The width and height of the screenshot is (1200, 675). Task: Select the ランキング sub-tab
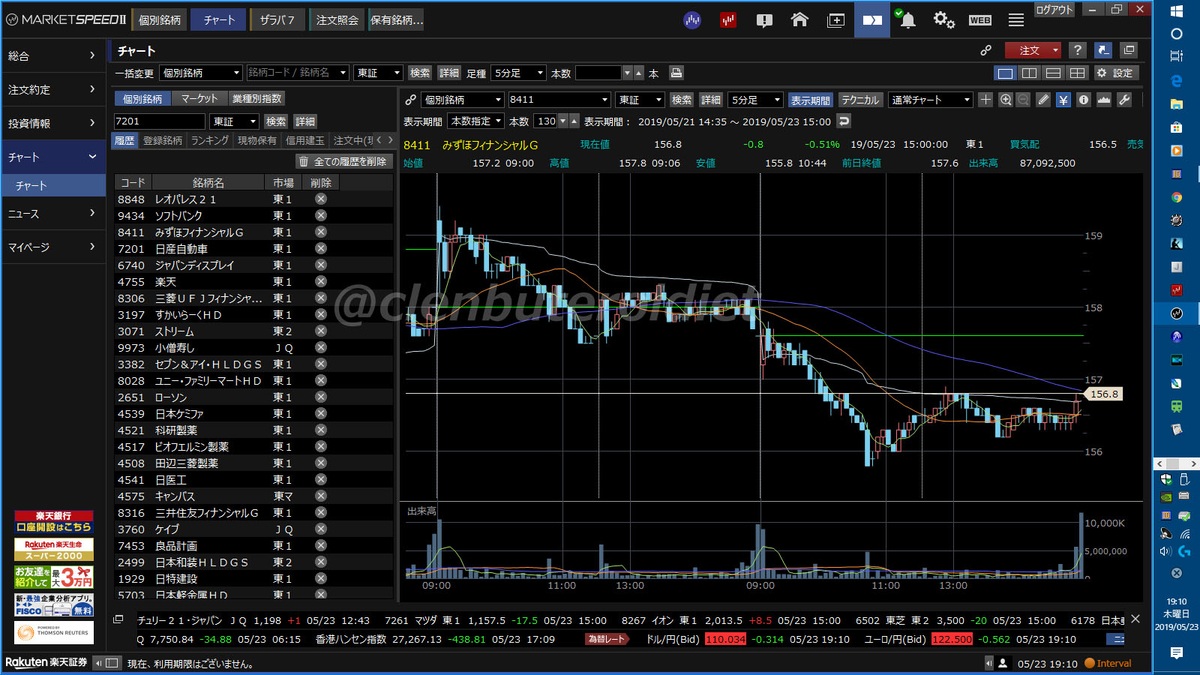pos(210,141)
